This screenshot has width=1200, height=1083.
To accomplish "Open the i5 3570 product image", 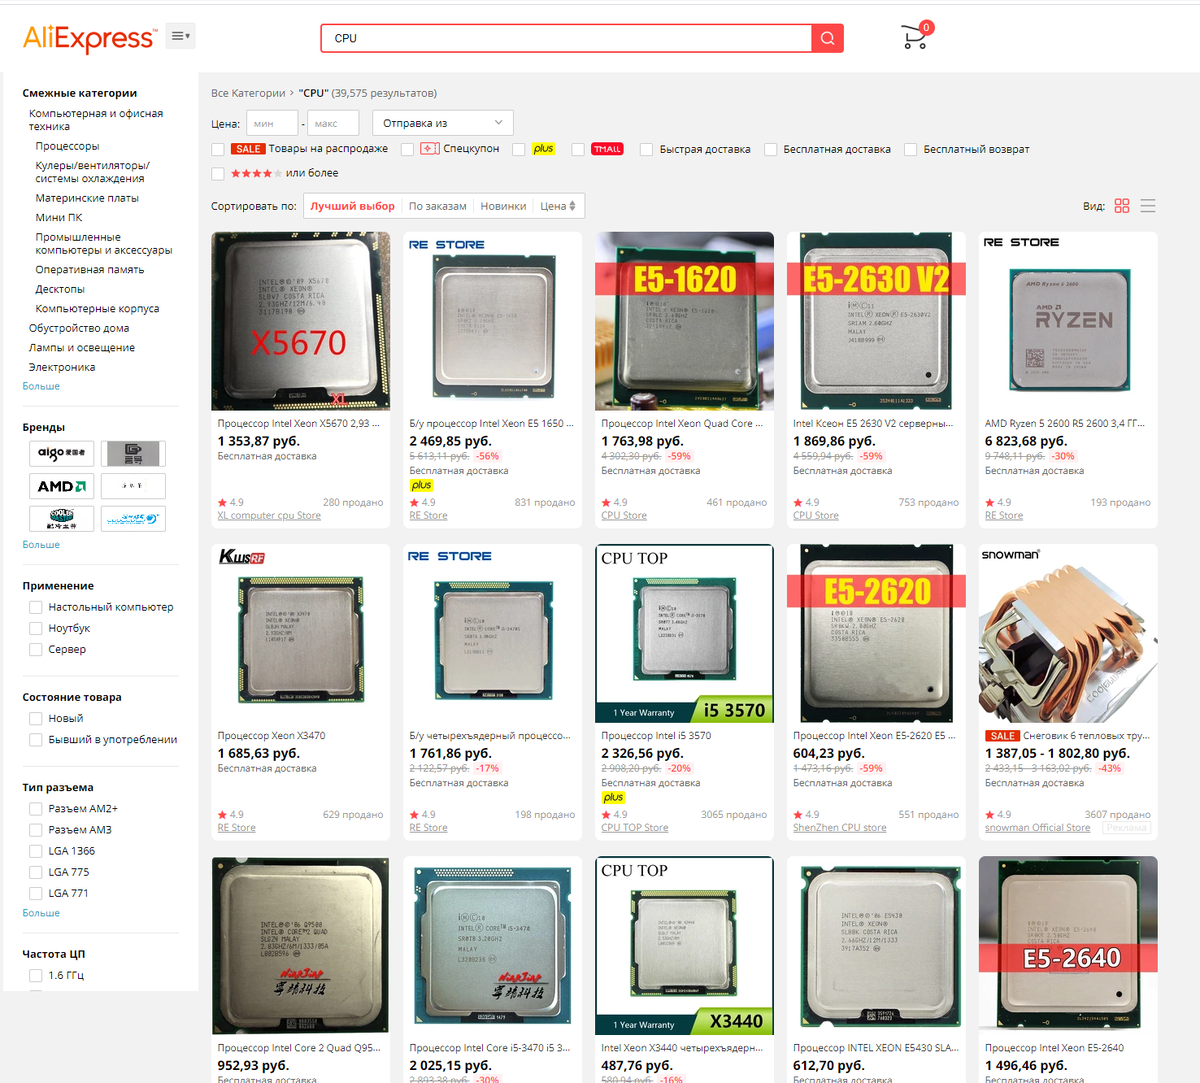I will (684, 633).
